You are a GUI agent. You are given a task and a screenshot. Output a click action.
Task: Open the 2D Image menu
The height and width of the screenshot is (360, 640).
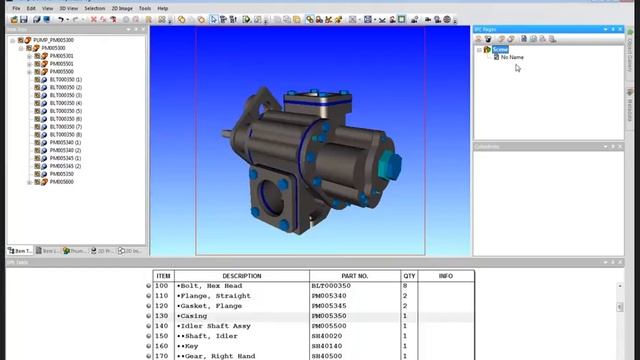tap(122, 8)
